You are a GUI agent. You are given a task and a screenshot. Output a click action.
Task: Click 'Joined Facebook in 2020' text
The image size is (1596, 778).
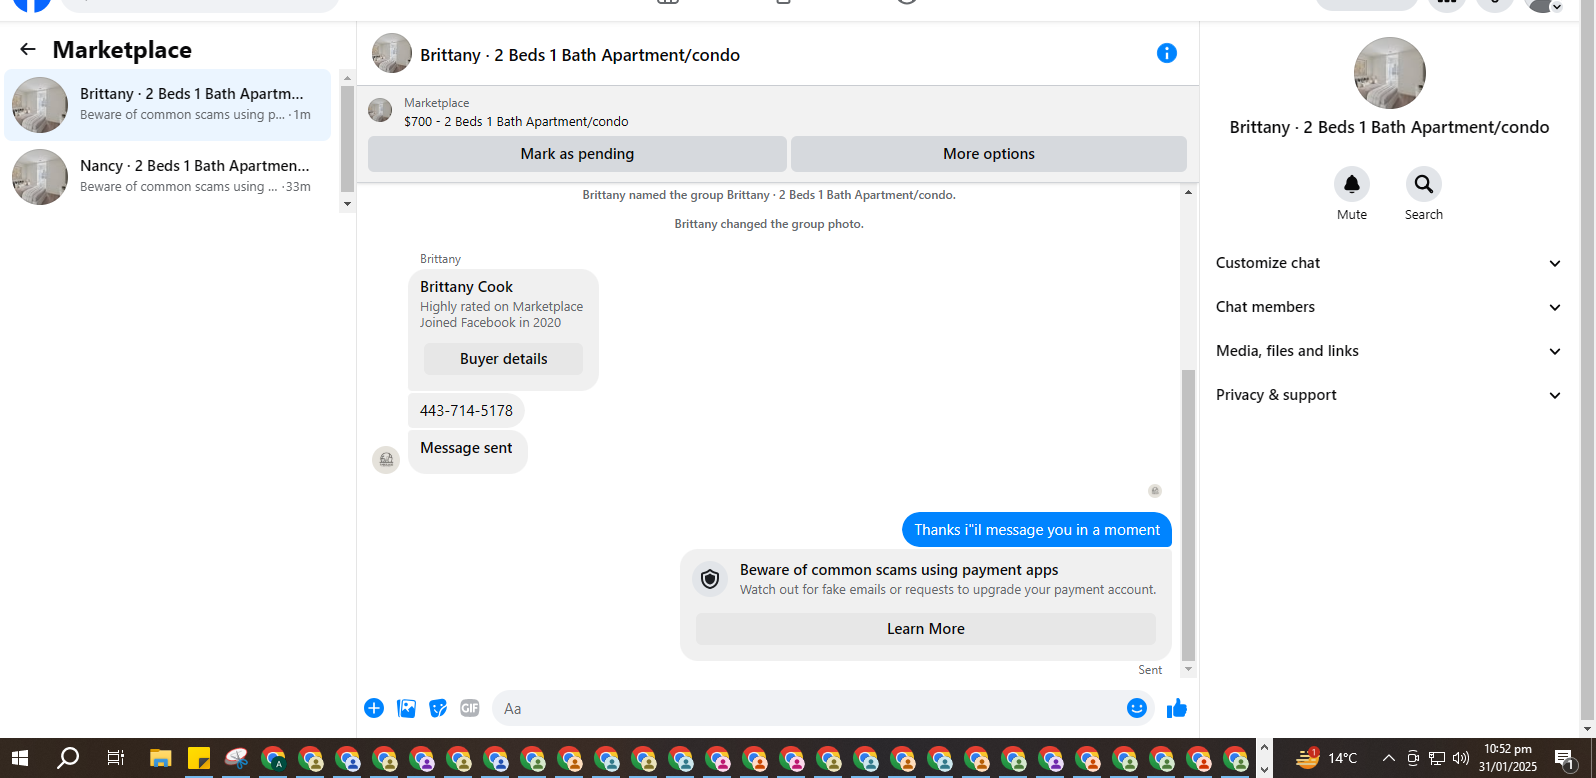click(490, 323)
